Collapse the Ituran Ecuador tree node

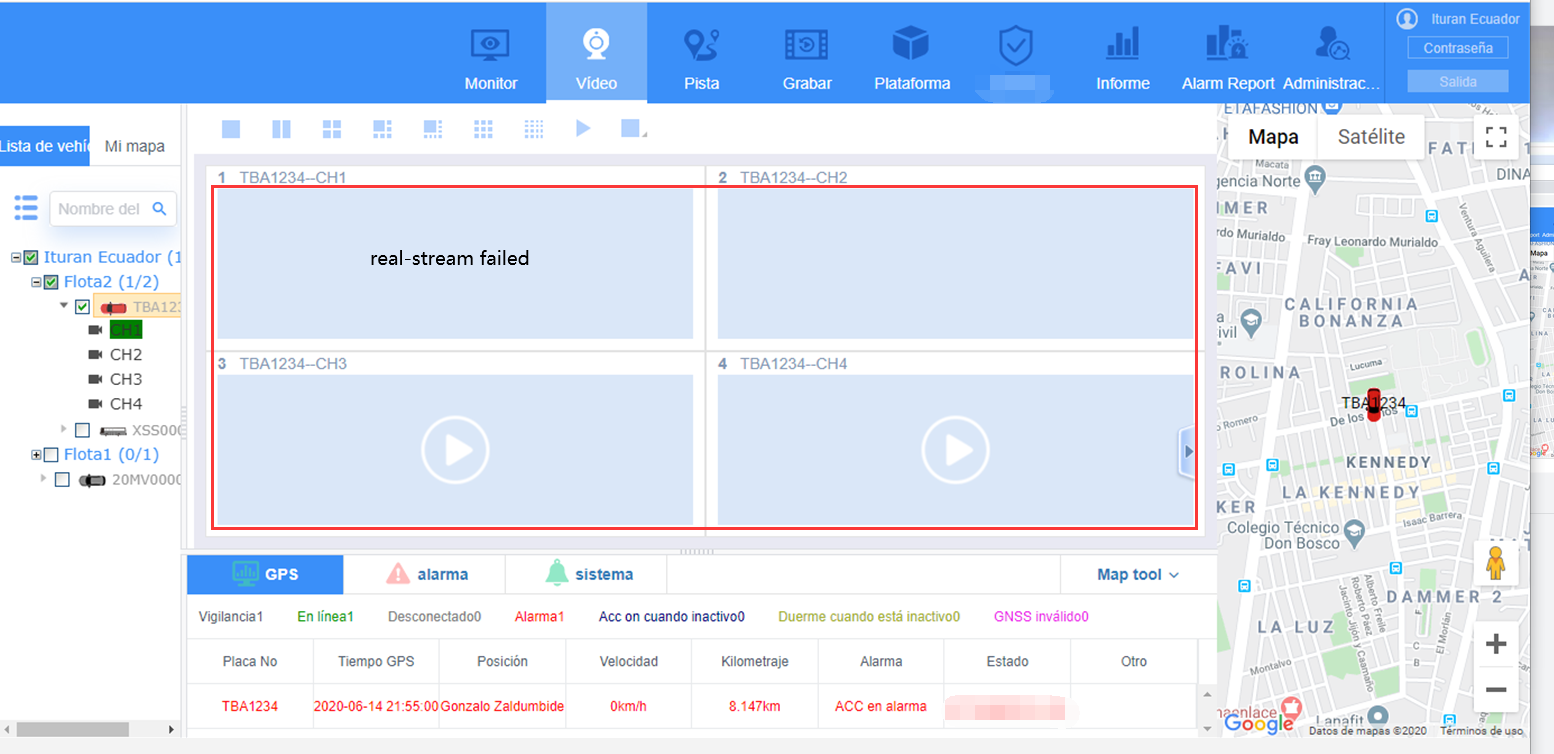(16, 258)
